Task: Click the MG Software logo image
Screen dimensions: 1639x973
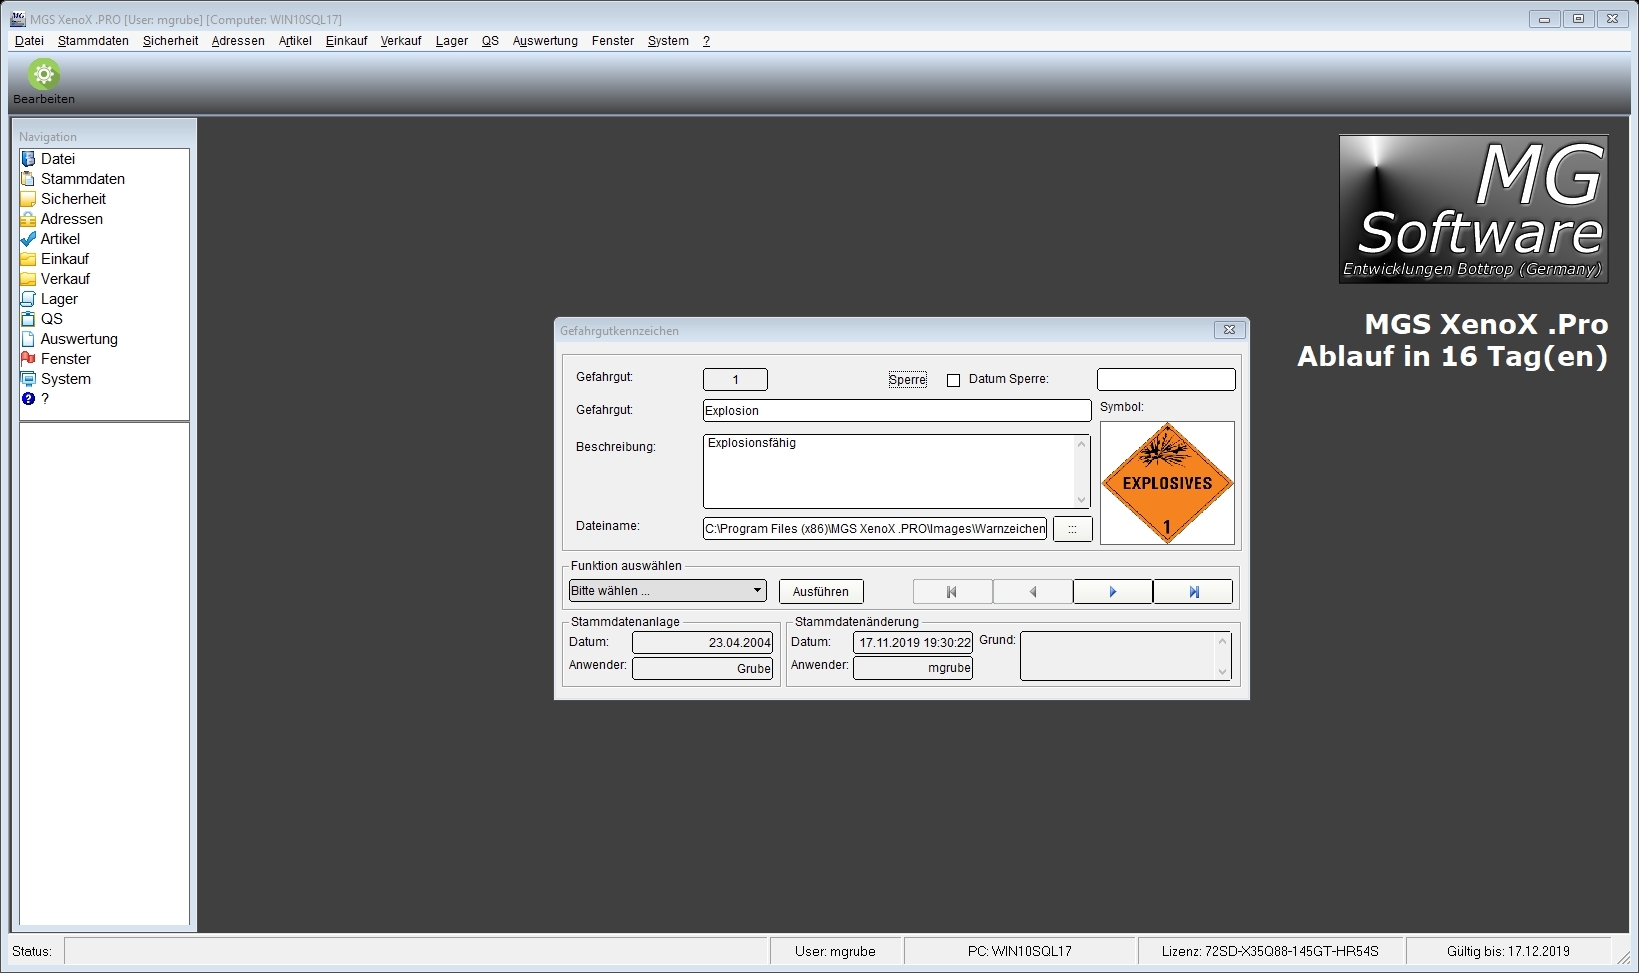Action: coord(1474,209)
